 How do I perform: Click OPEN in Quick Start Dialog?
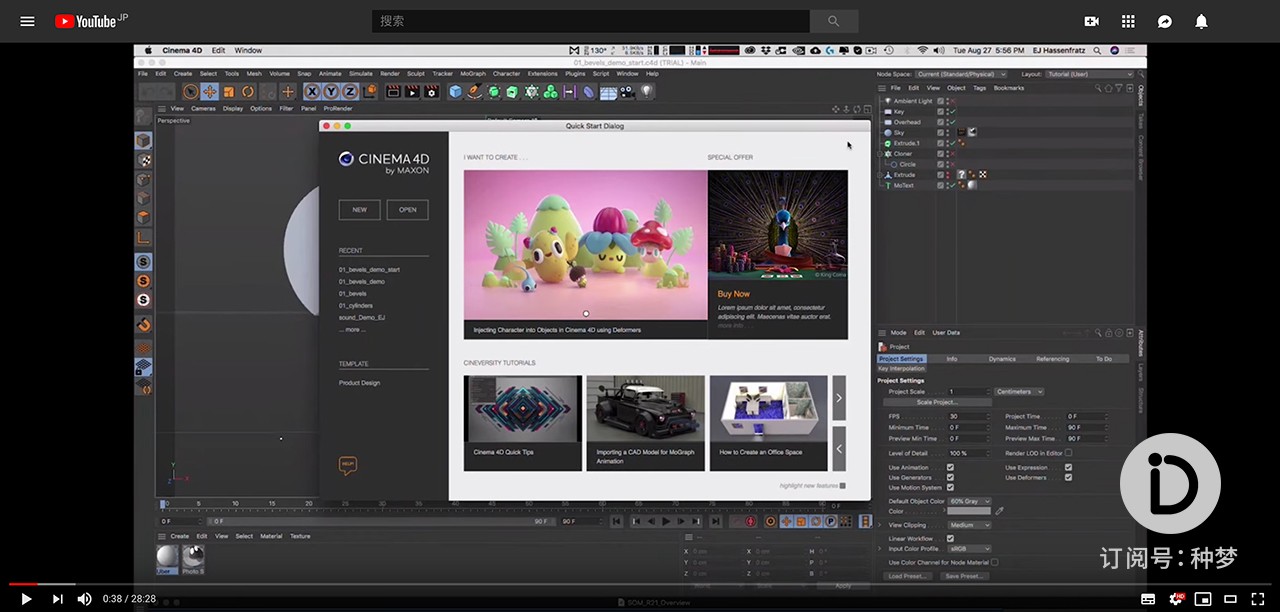(x=408, y=210)
